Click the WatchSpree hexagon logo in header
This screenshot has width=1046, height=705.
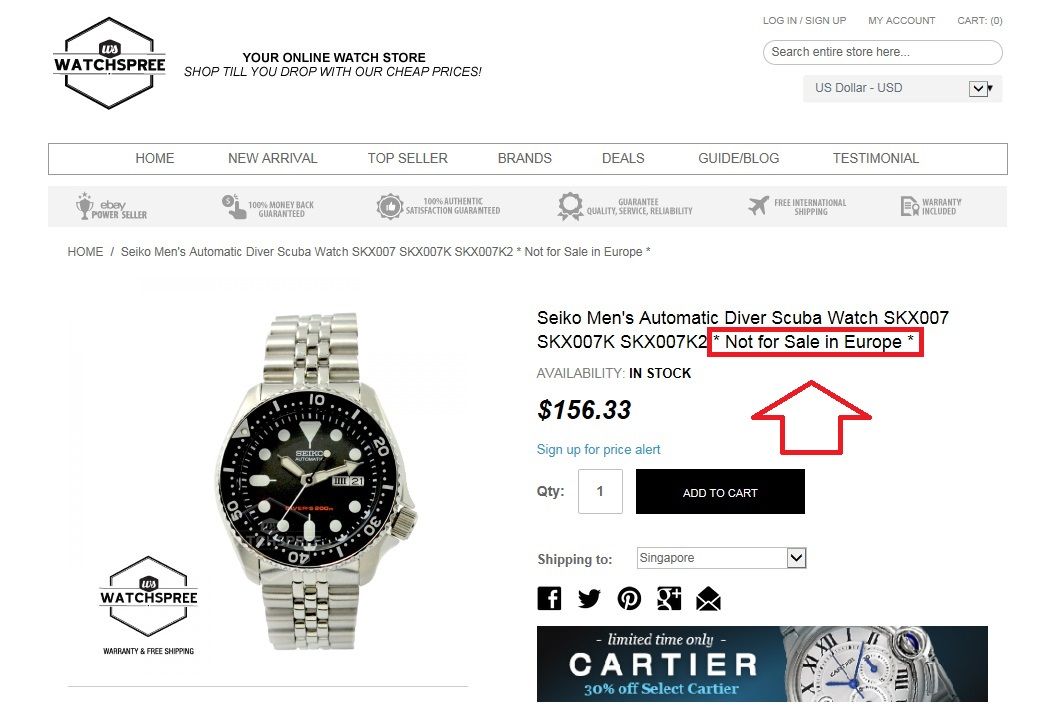pyautogui.click(x=109, y=63)
